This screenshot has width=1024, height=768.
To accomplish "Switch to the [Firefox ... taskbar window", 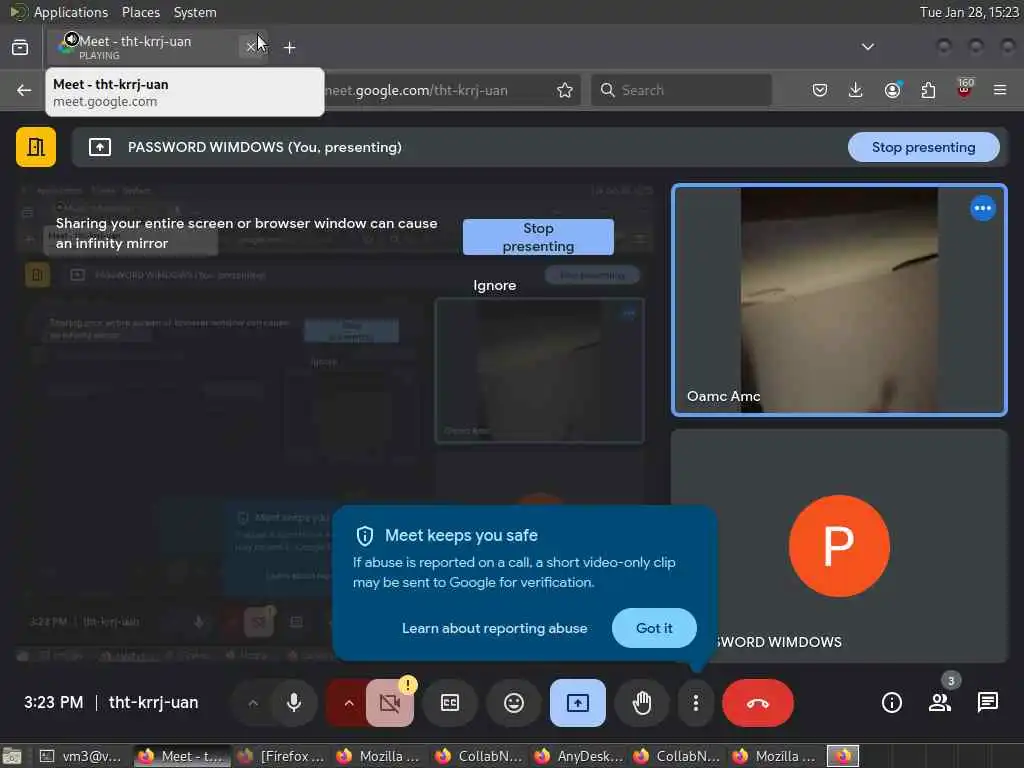I will pyautogui.click(x=281, y=756).
